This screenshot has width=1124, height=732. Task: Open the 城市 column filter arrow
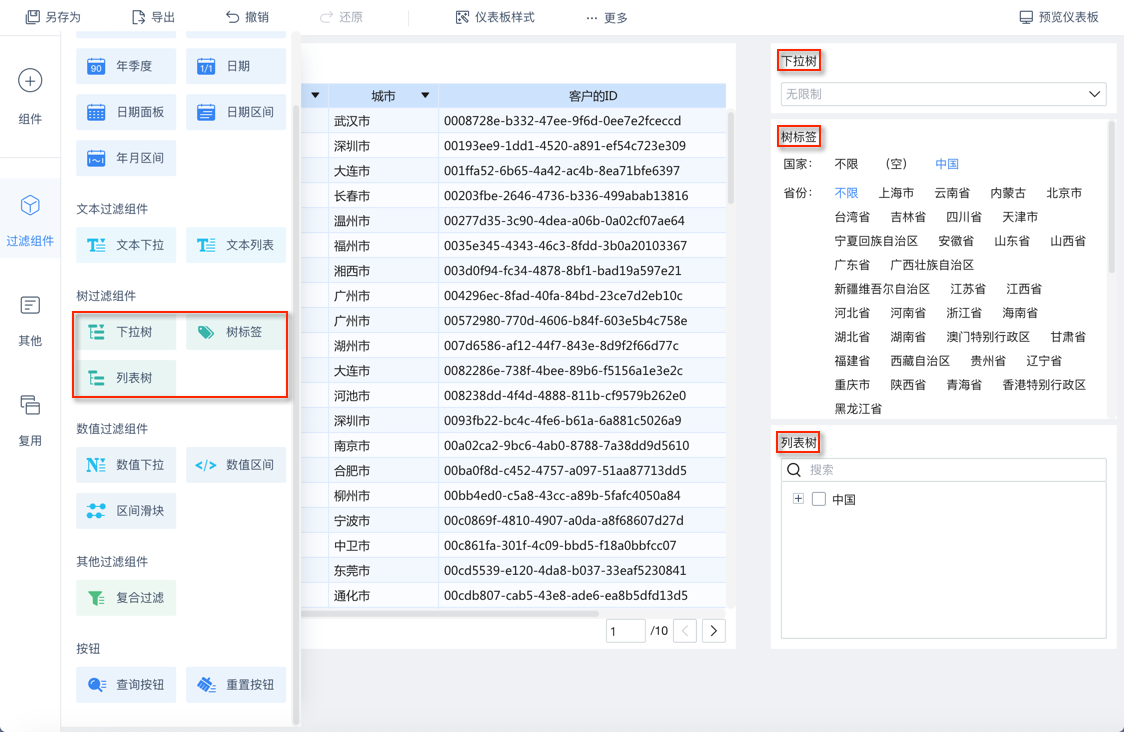coord(425,96)
